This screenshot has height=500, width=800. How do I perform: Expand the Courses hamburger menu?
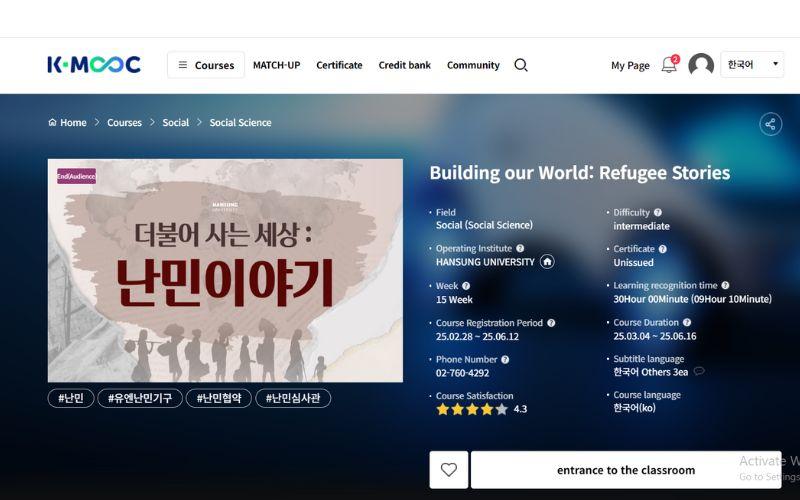click(x=206, y=65)
